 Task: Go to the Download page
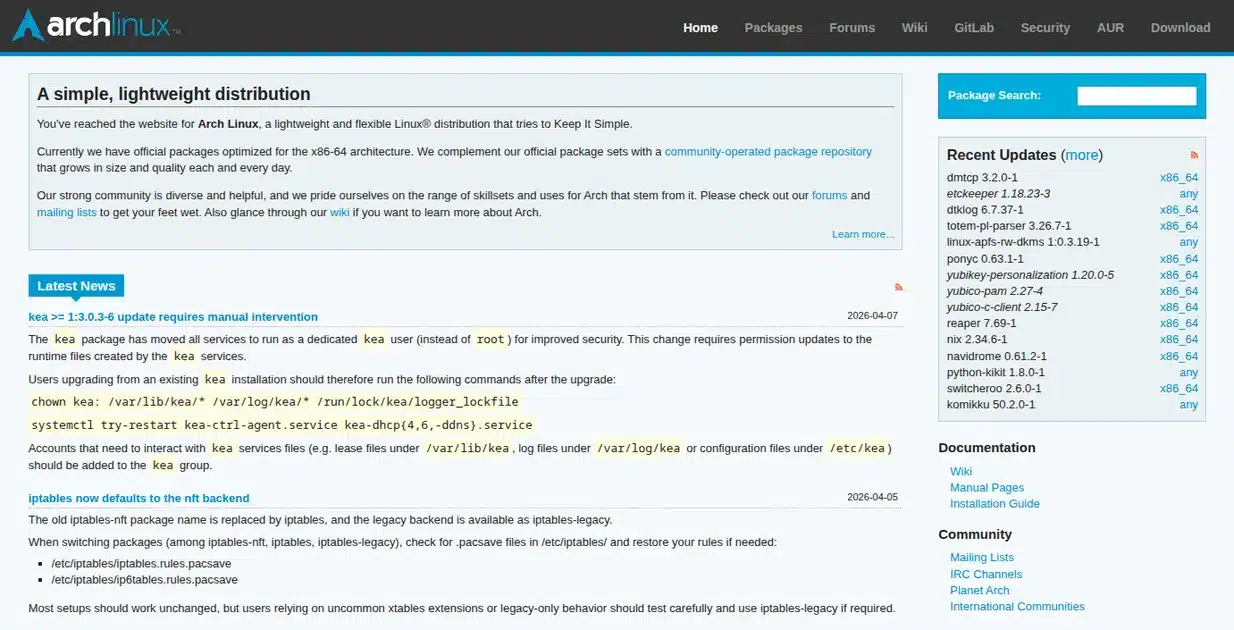click(1180, 28)
